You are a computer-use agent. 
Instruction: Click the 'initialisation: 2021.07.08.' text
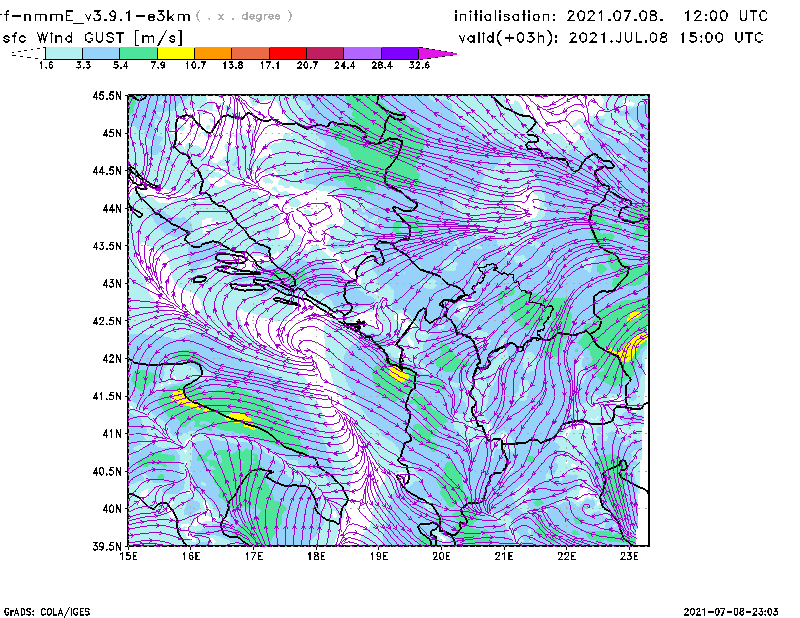click(x=559, y=16)
